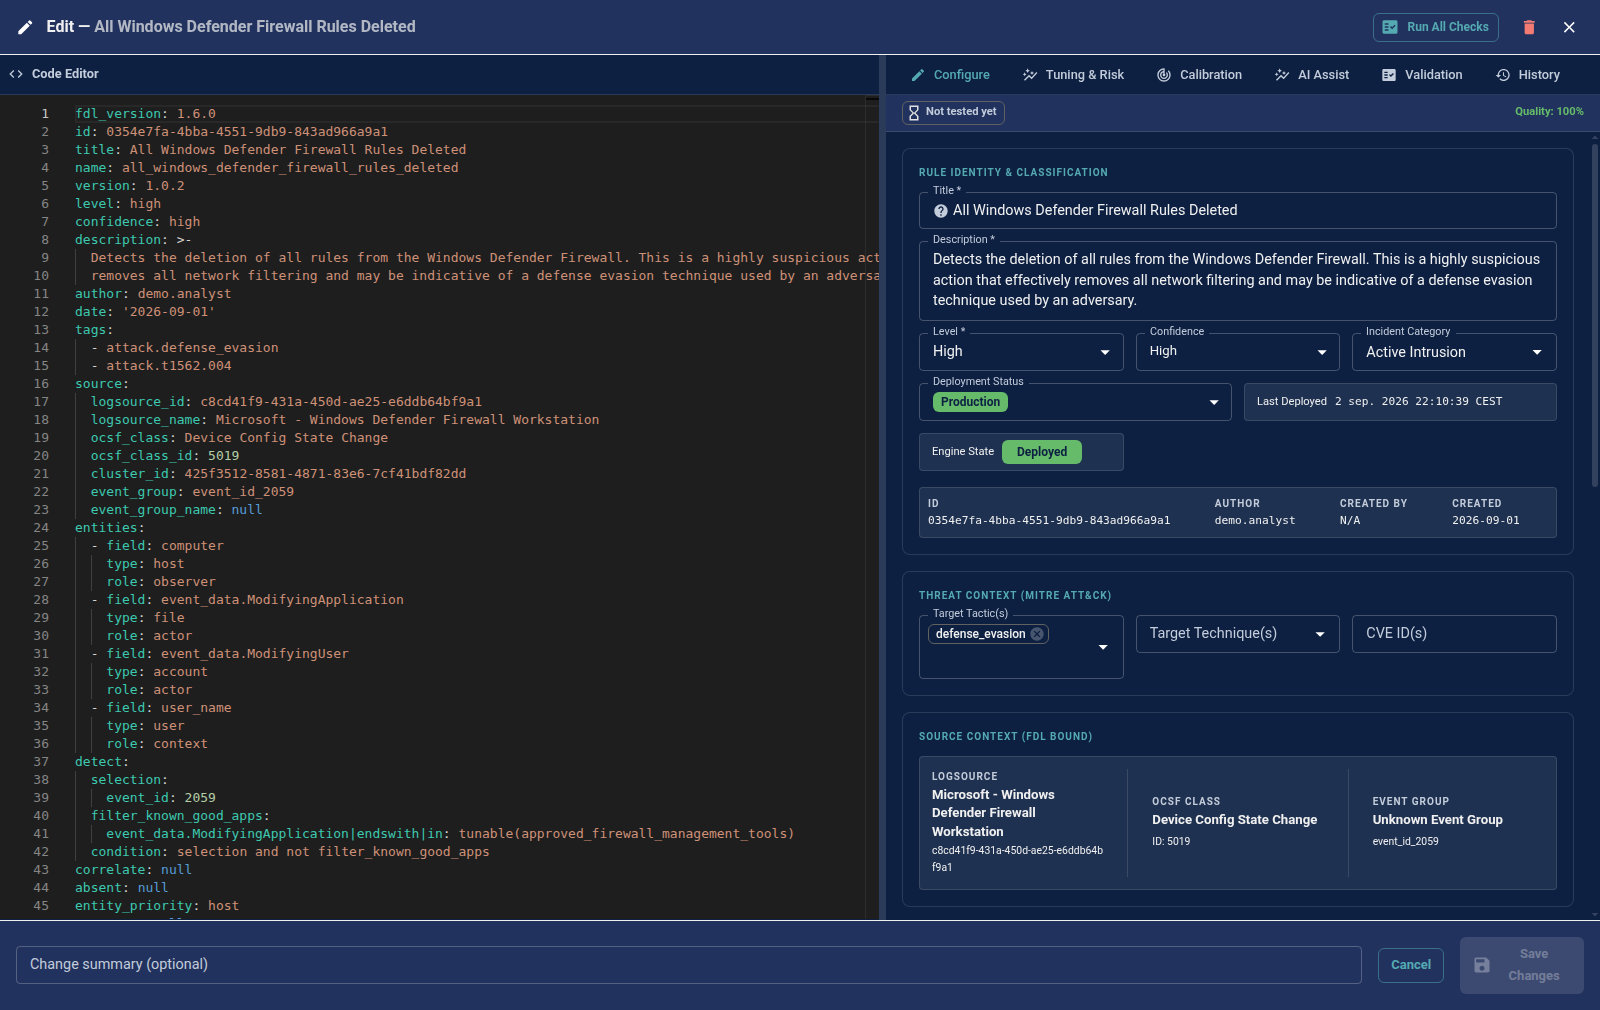Image resolution: width=1600 pixels, height=1010 pixels.
Task: Click the pencil edit icon beside title
Action: tap(25, 27)
